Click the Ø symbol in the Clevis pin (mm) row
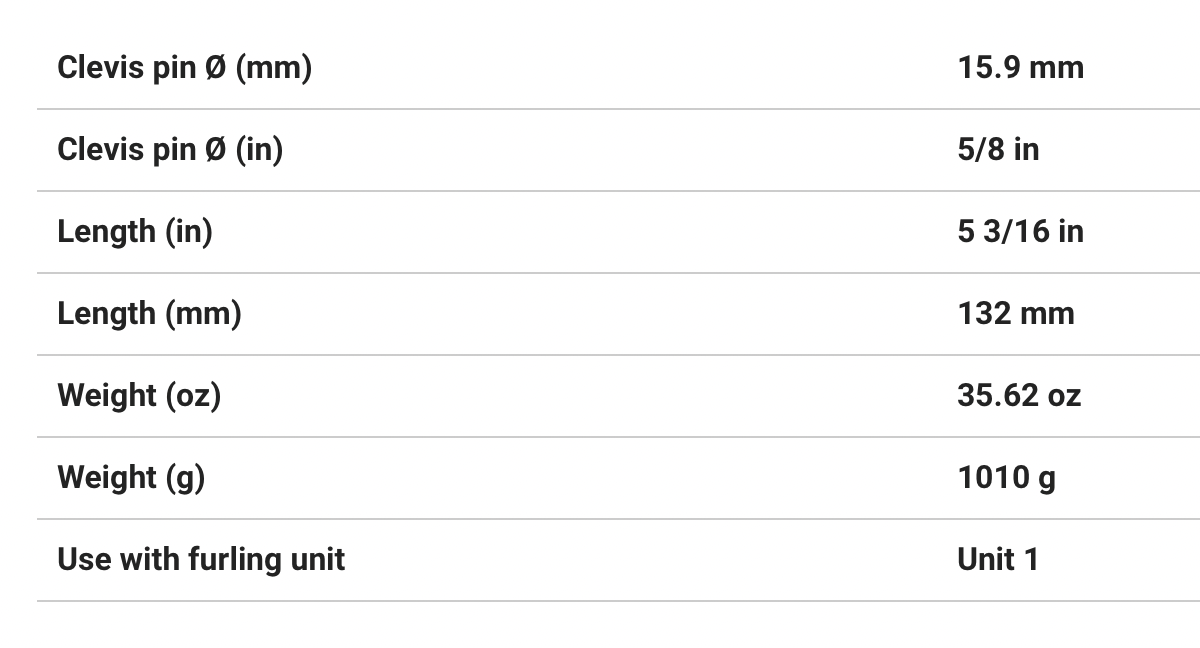1200x648 pixels. pyautogui.click(x=215, y=68)
